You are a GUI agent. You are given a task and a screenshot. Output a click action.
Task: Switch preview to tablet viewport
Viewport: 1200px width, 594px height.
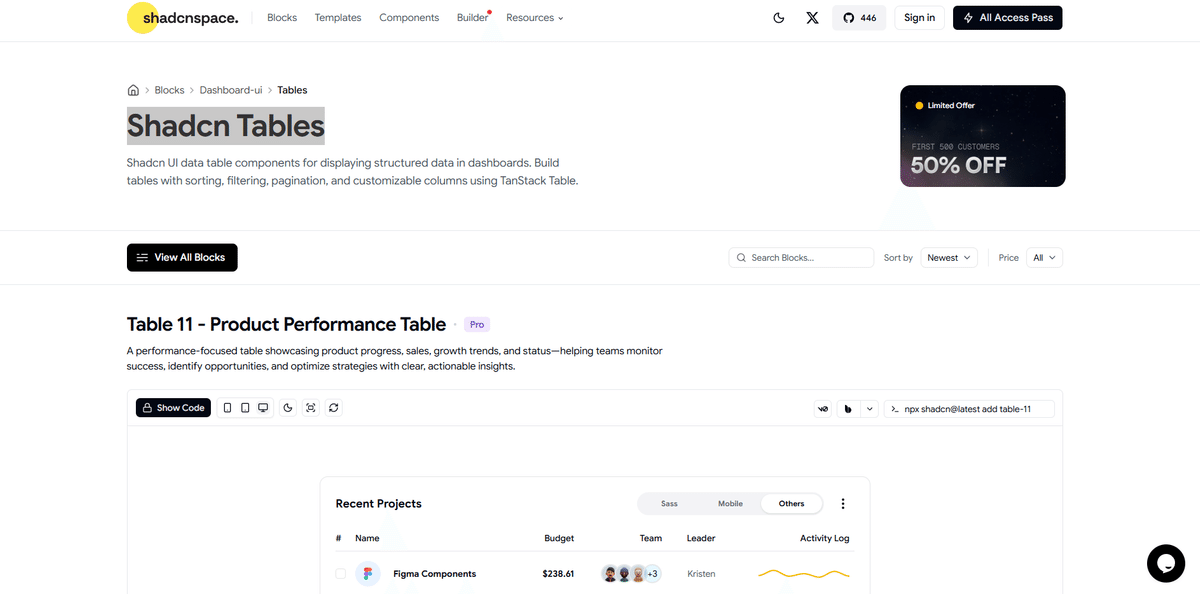245,407
